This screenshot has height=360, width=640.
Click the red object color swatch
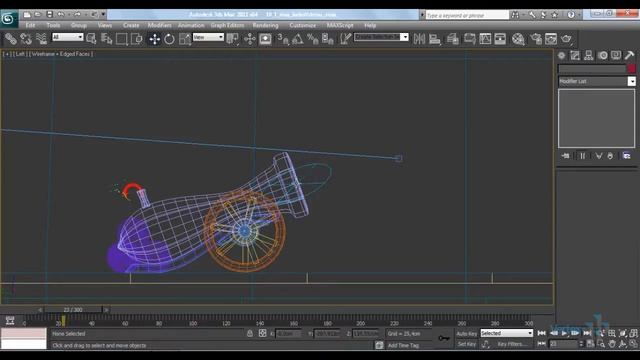pos(631,69)
